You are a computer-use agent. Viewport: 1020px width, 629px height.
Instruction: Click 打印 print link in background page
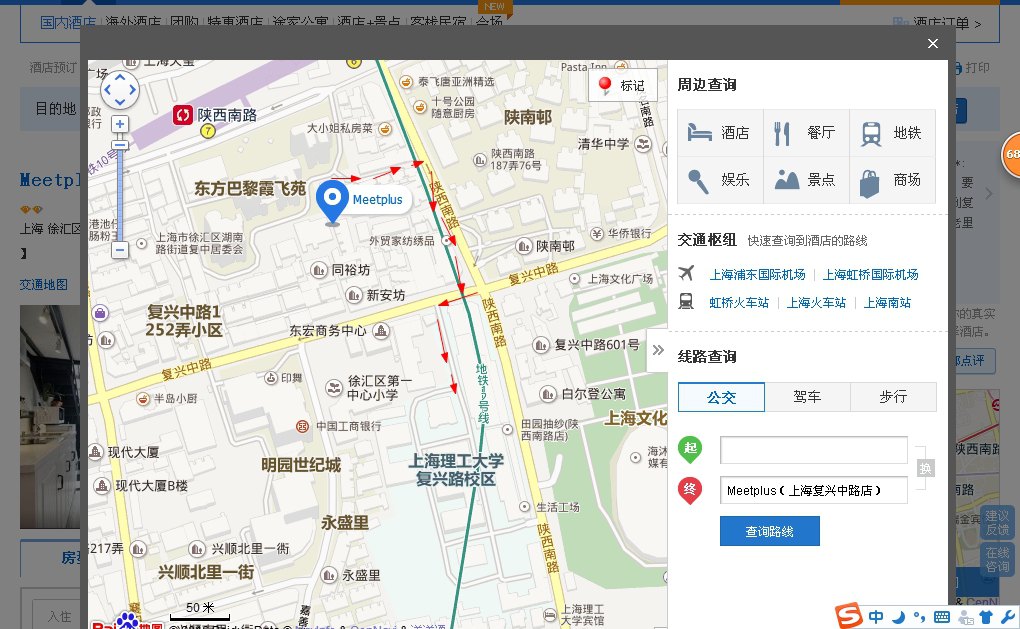point(977,68)
